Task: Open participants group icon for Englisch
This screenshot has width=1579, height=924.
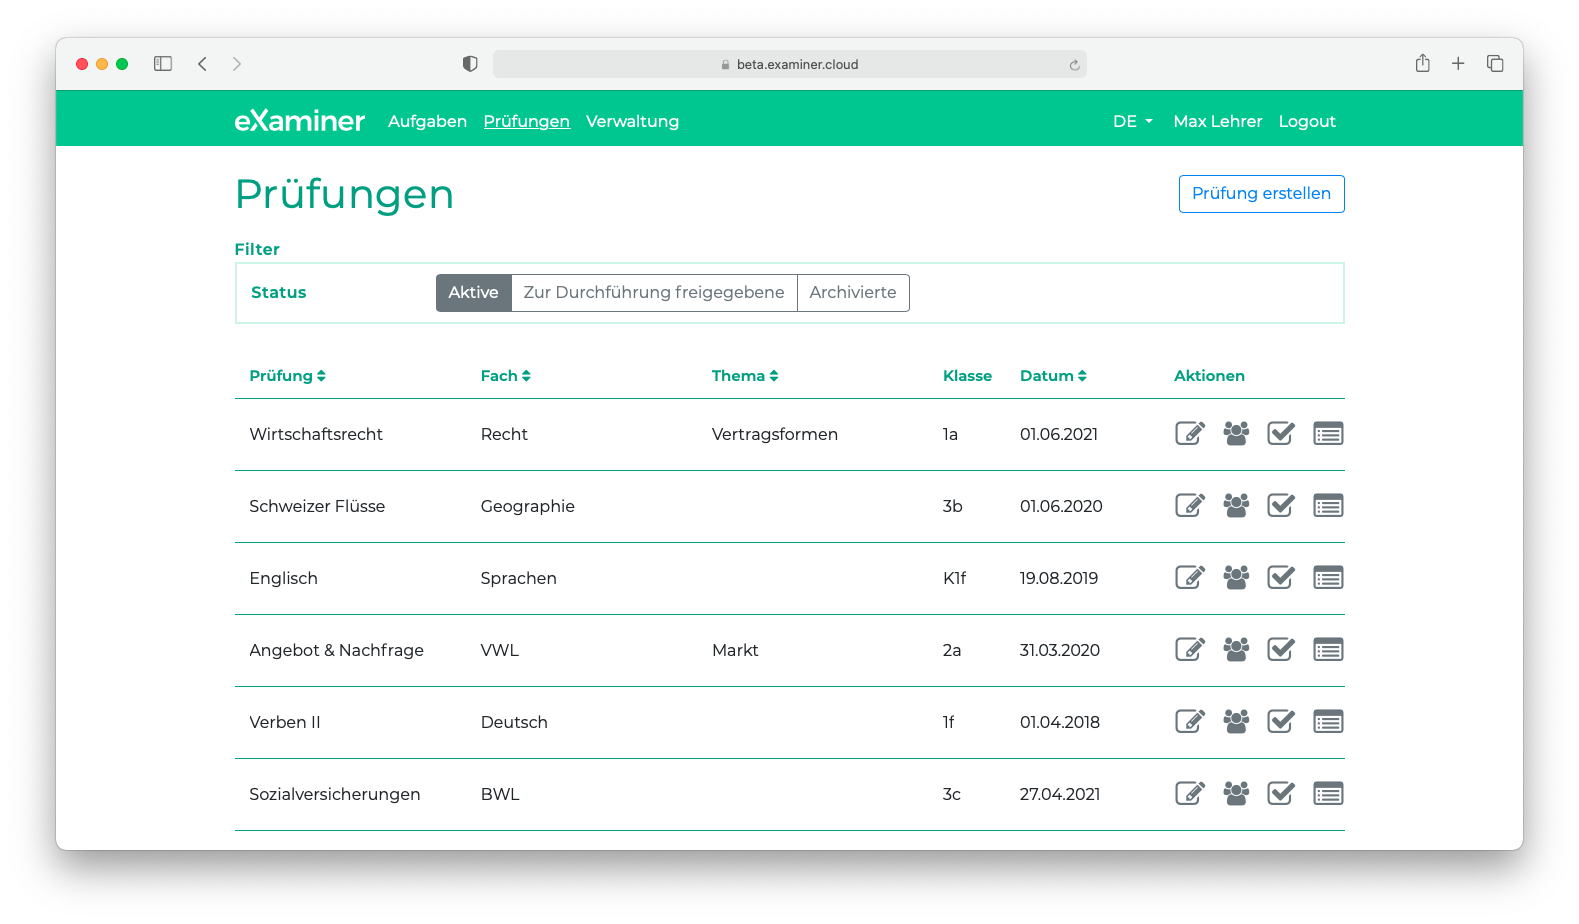Action: click(x=1236, y=578)
